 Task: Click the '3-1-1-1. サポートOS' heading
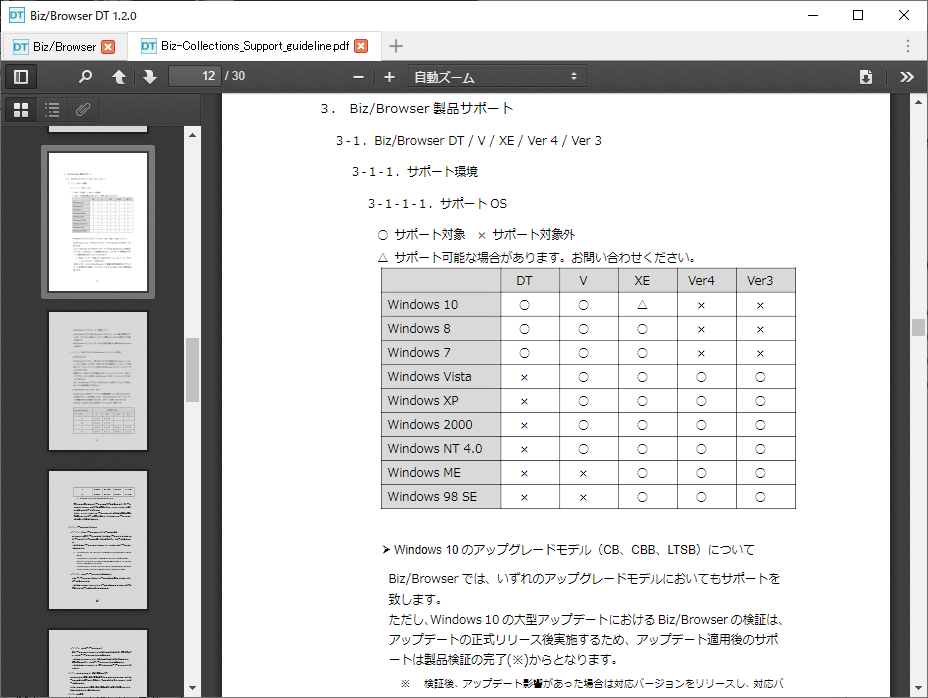[x=437, y=204]
